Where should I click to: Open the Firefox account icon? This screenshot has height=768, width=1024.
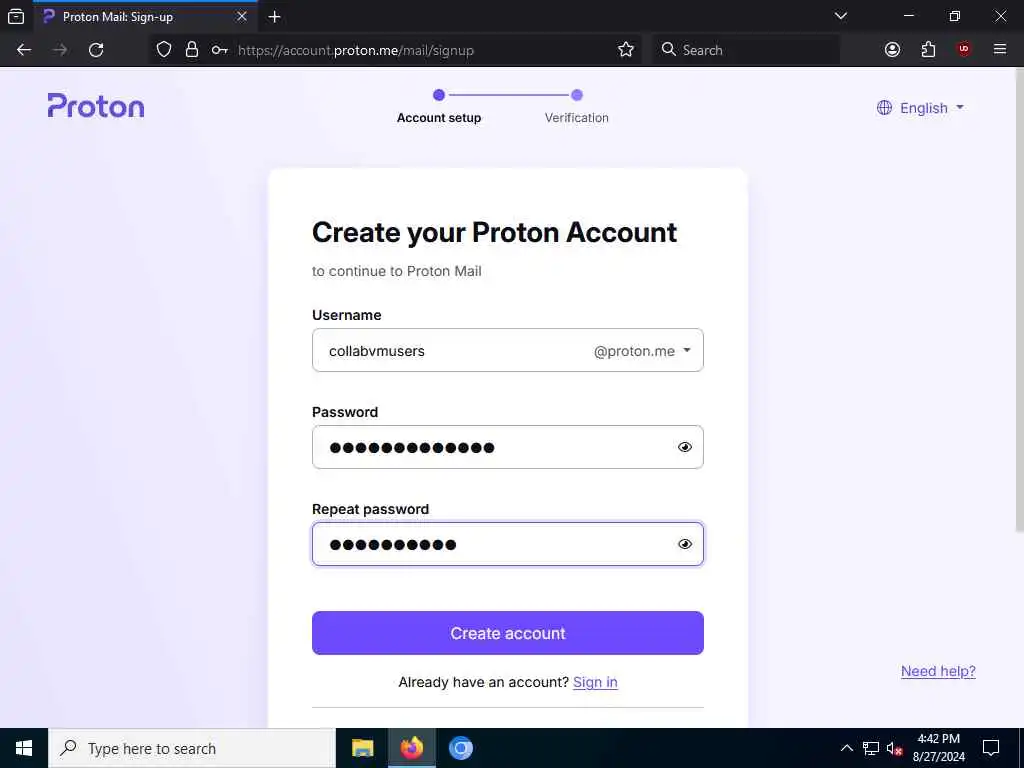point(892,50)
